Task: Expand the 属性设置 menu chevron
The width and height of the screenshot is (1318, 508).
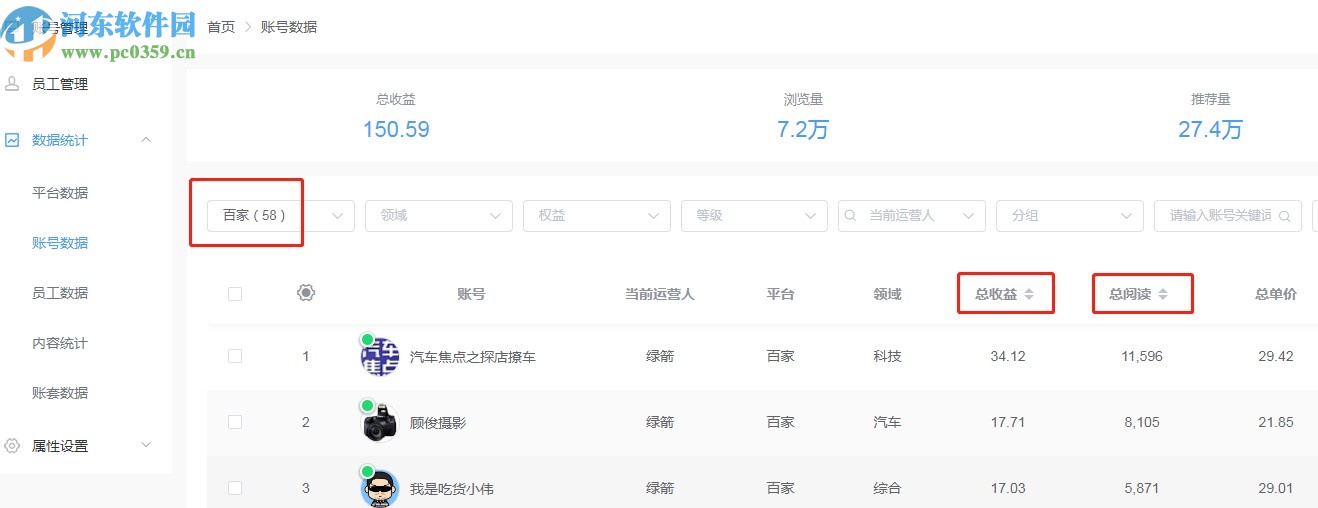Action: click(146, 445)
